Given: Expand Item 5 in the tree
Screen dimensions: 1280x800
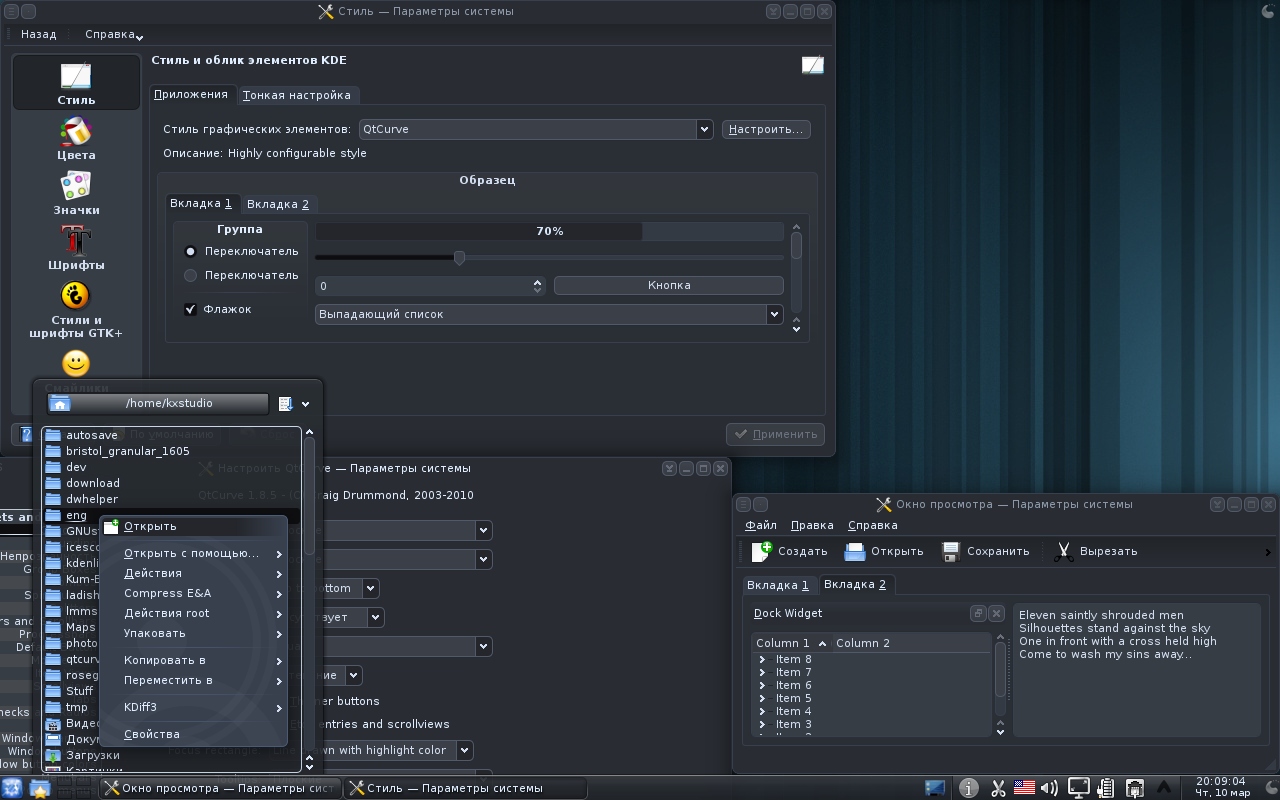Looking at the screenshot, I should pos(762,698).
